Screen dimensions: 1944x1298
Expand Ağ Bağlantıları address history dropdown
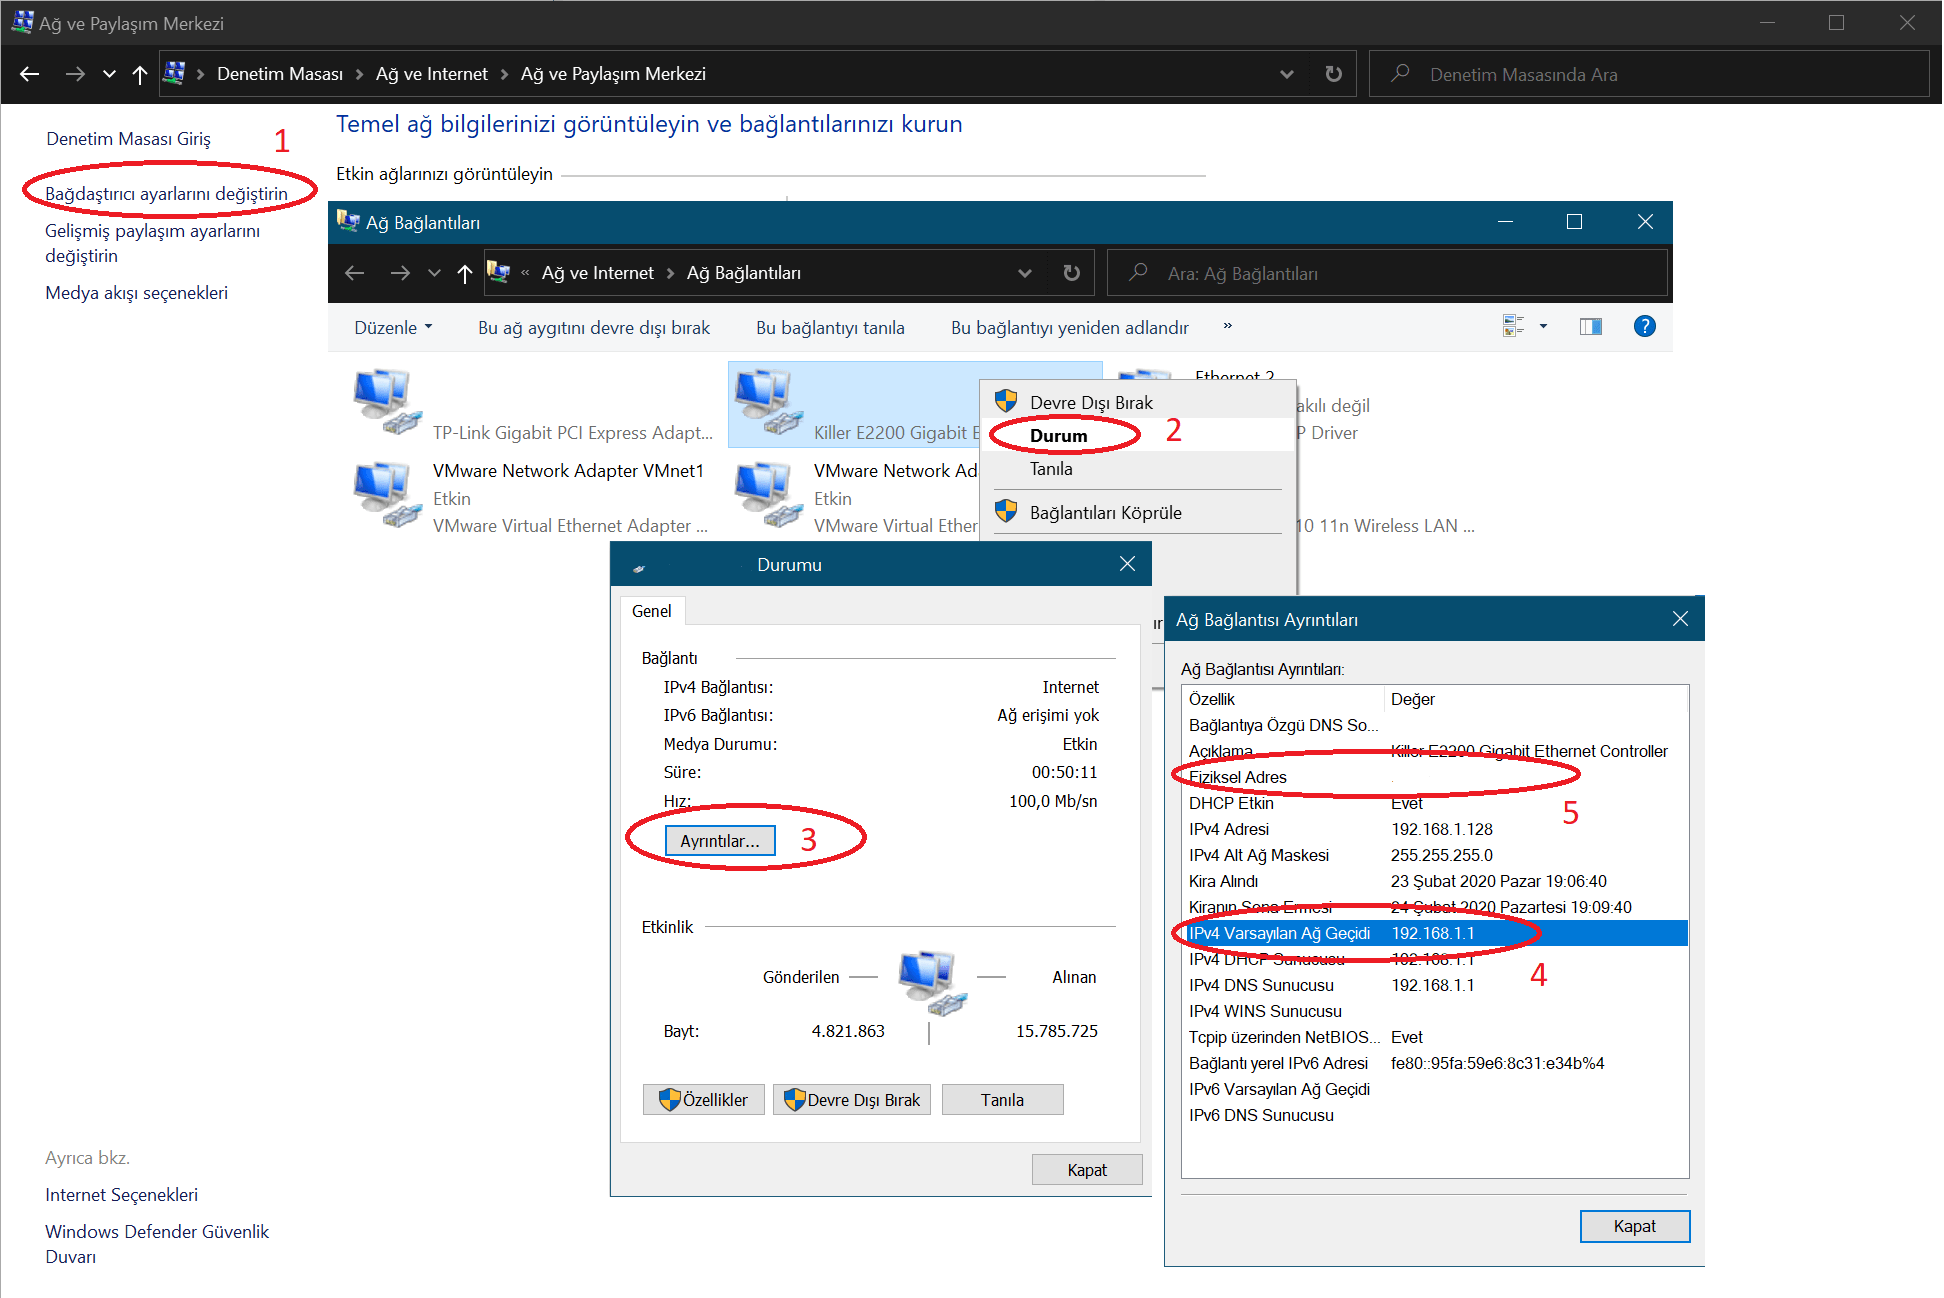(1024, 273)
